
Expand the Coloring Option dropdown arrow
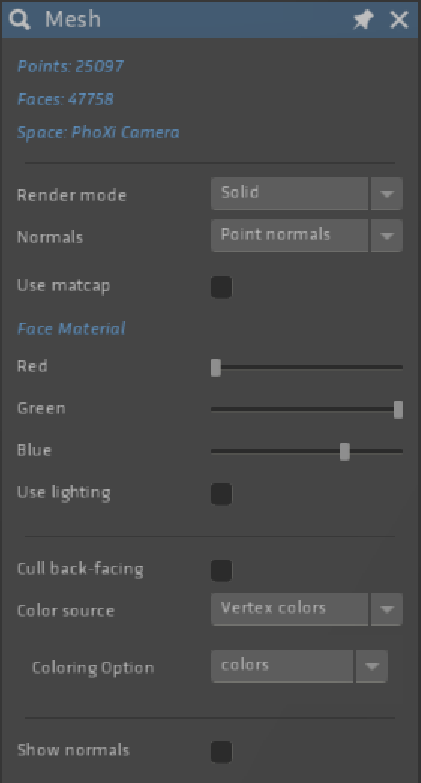[372, 666]
